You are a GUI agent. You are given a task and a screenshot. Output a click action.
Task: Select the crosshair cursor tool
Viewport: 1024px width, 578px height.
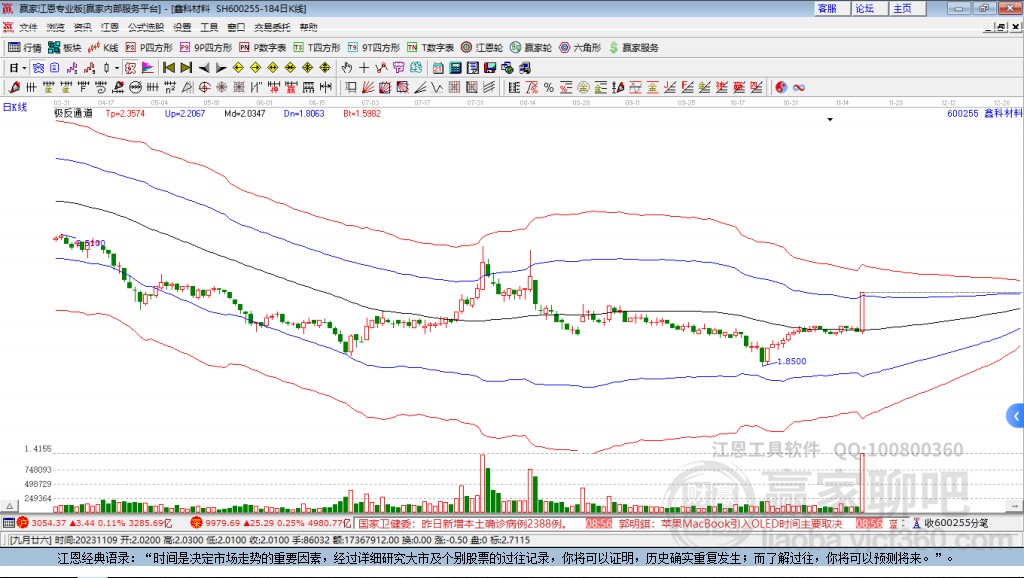364,68
